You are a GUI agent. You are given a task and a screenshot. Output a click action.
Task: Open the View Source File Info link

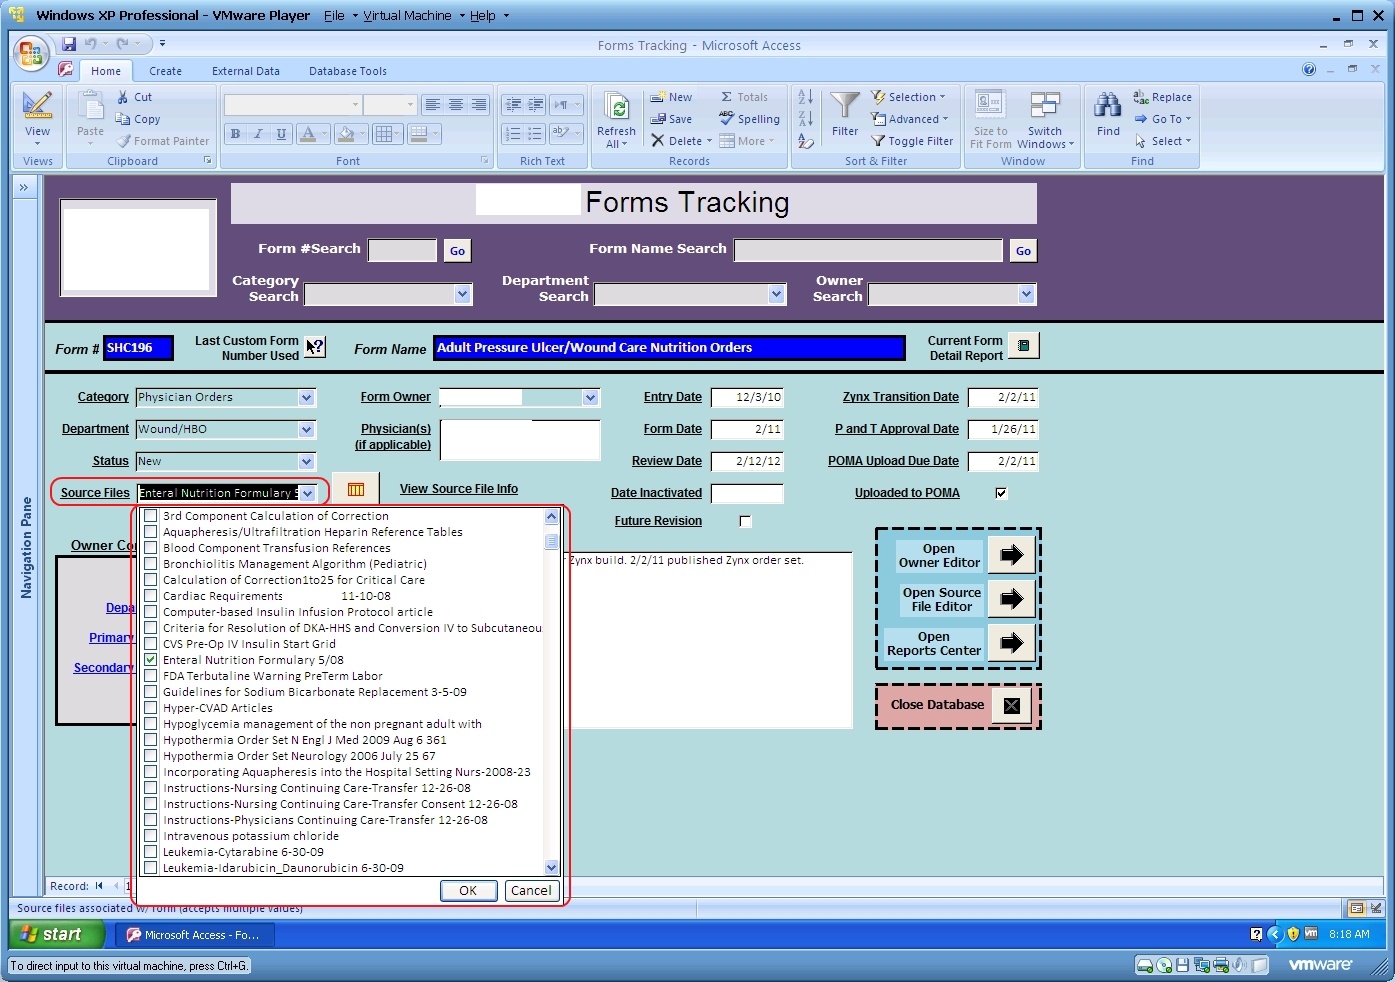[x=459, y=489]
